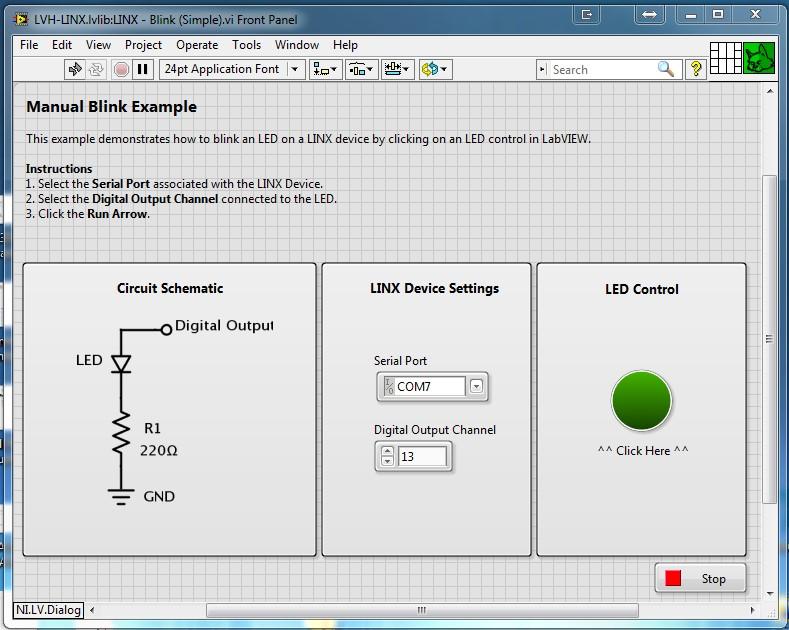Open the Window menu
The image size is (789, 630).
coord(297,45)
